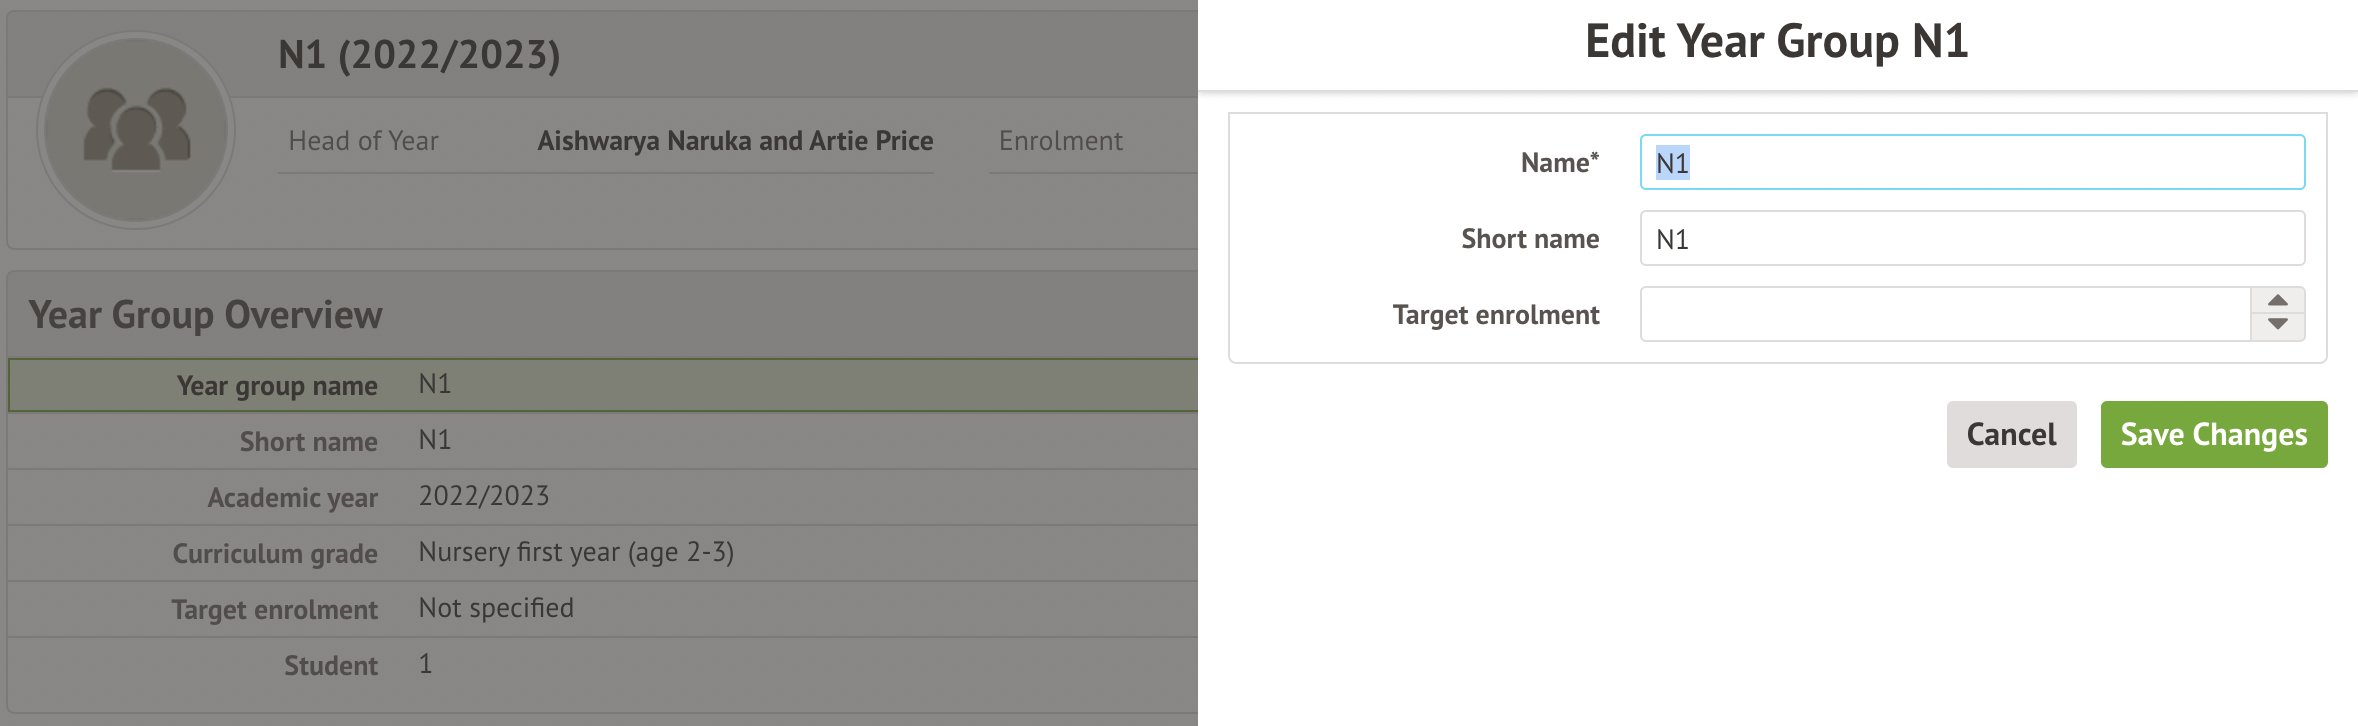Click the Target enrolment number field

click(x=1945, y=315)
